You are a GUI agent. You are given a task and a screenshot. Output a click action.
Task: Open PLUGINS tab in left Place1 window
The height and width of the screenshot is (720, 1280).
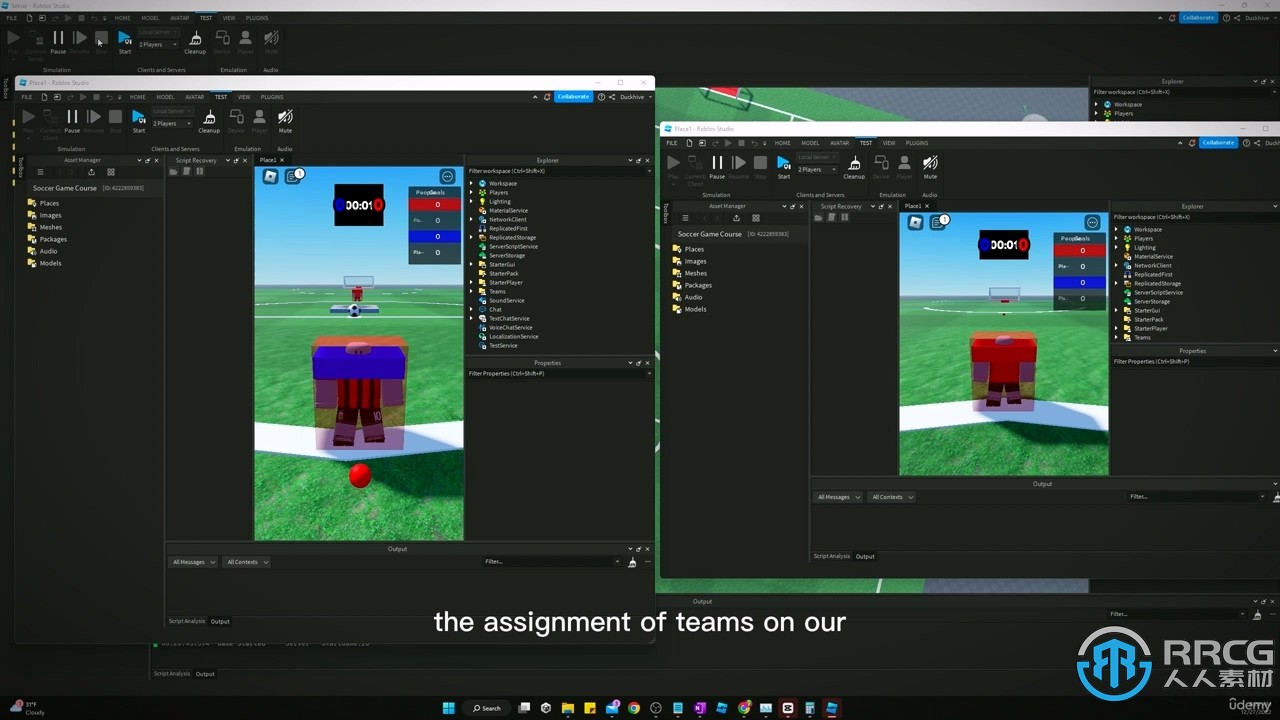(x=272, y=97)
